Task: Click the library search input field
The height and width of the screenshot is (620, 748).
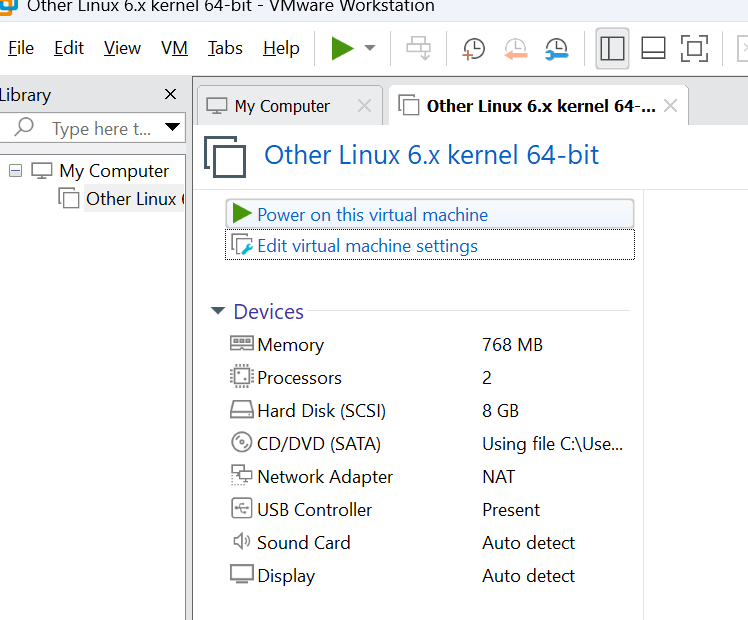Action: coord(100,128)
